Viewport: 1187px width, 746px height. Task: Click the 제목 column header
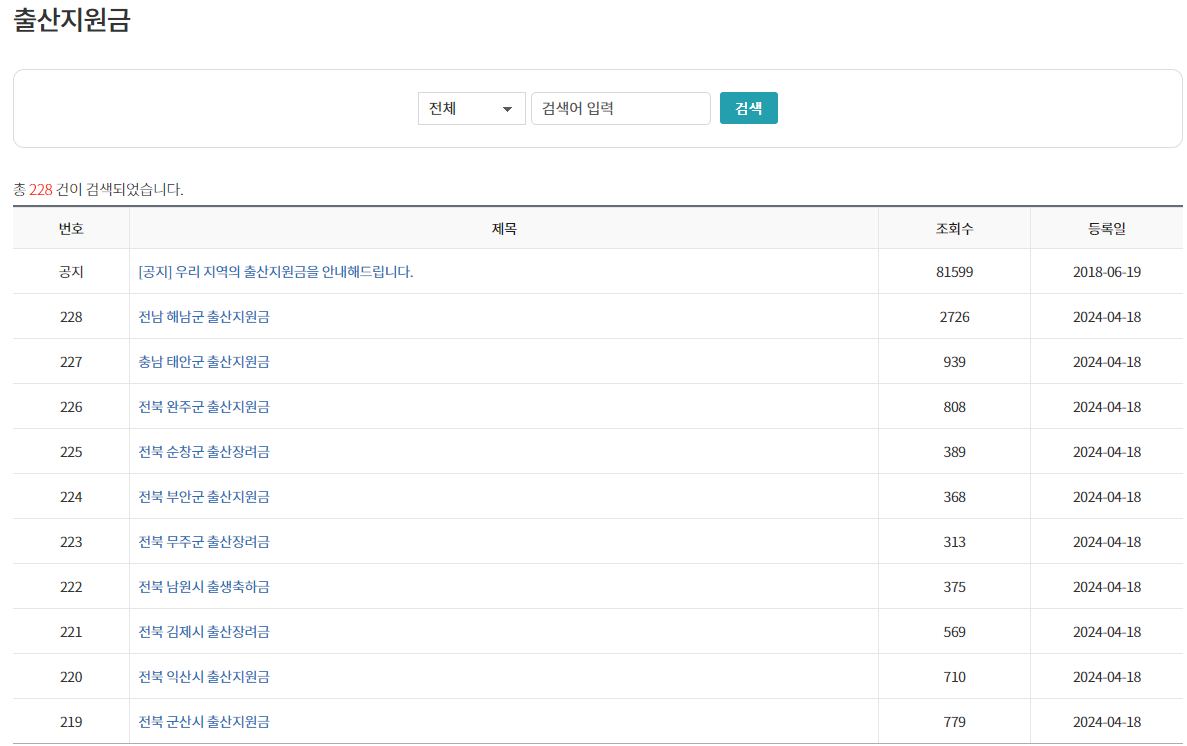(x=504, y=229)
